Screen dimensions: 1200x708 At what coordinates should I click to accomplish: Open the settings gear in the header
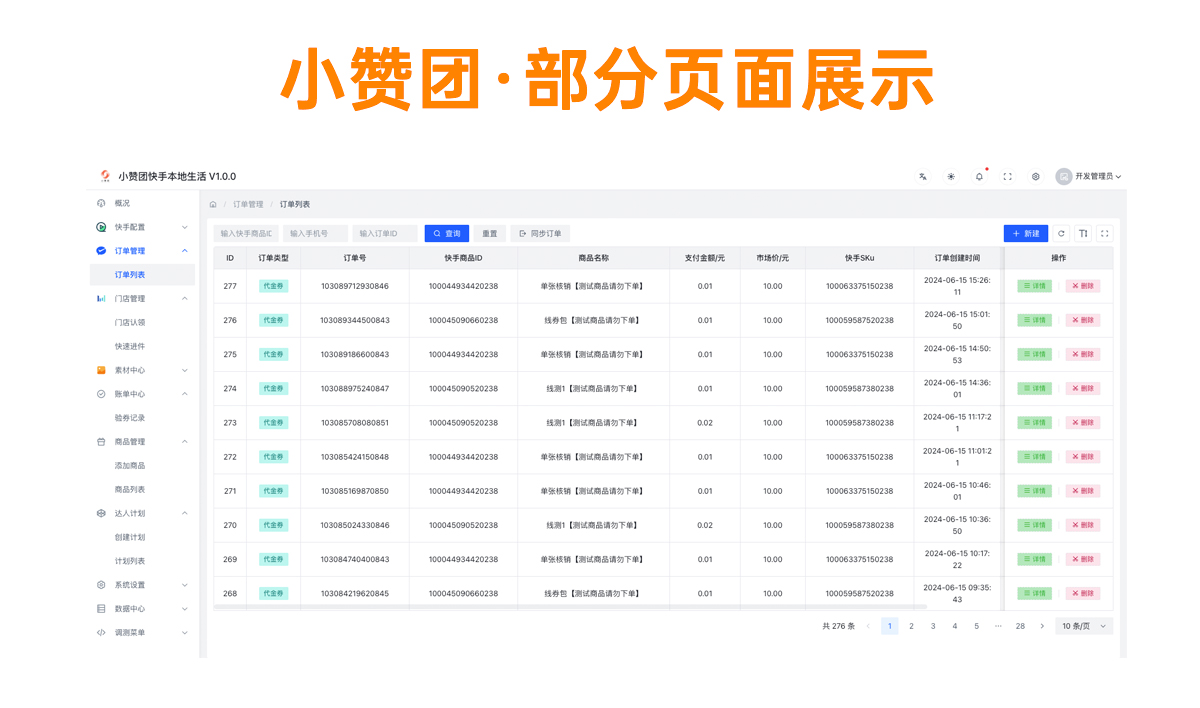1035,176
